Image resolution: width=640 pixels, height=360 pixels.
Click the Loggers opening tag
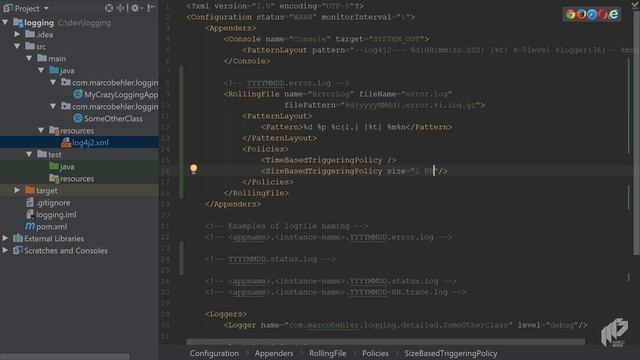(x=226, y=314)
